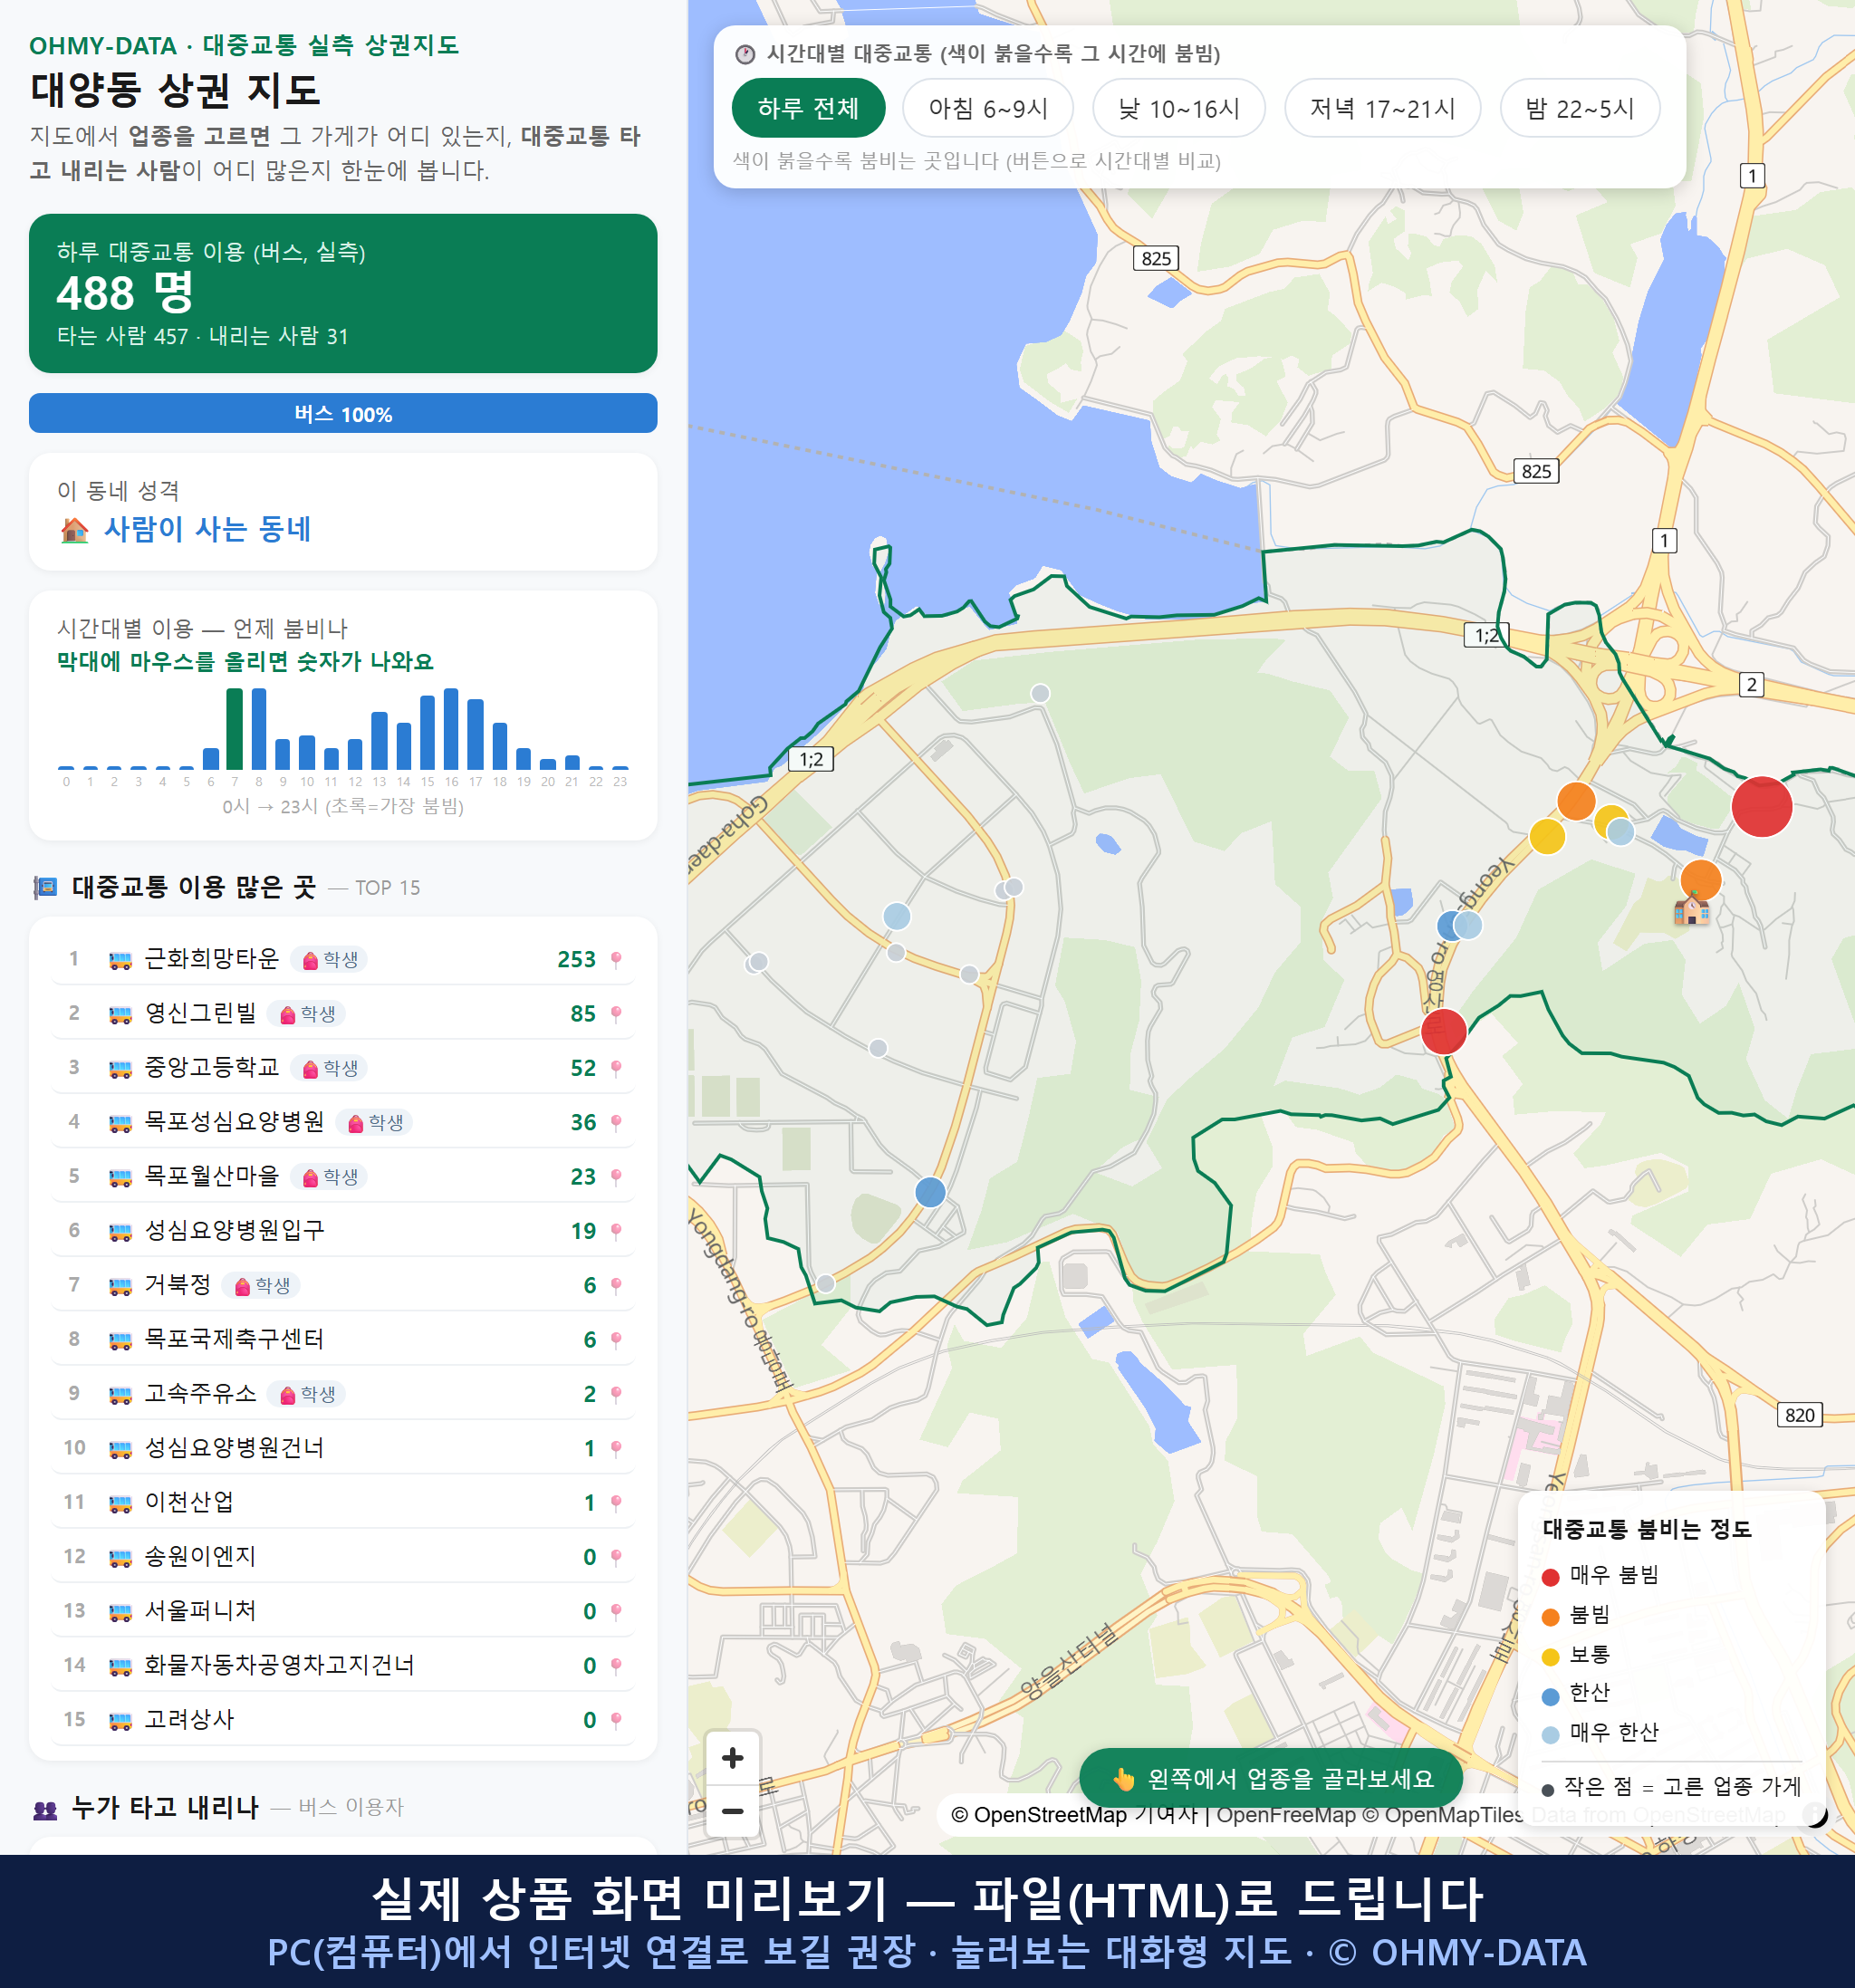
Task: Click 학생 badge on 근화희망타운 row
Action: pyautogui.click(x=329, y=960)
